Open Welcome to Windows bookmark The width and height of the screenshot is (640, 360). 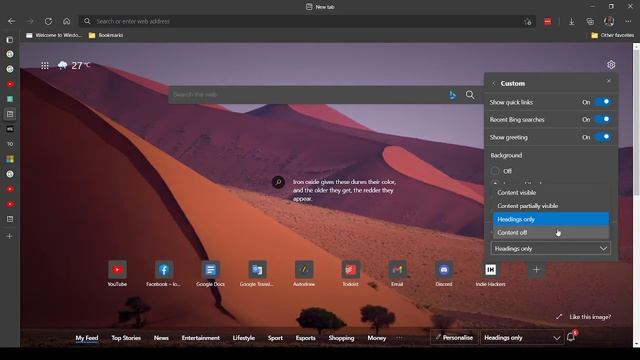pos(54,35)
